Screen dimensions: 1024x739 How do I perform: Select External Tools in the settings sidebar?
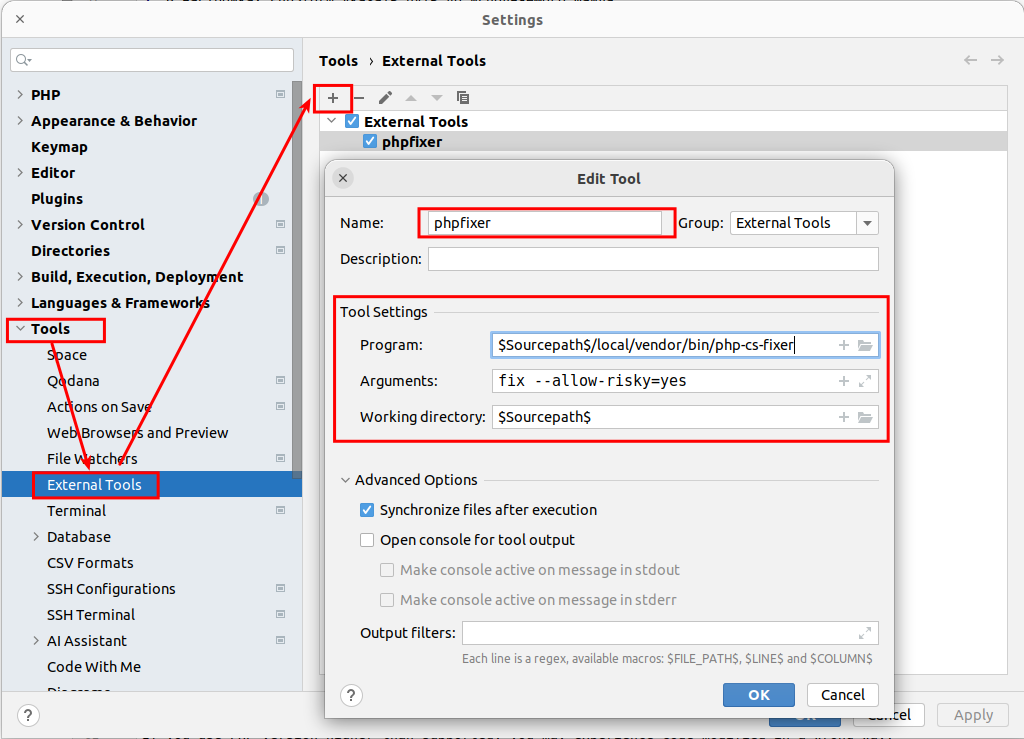pyautogui.click(x=96, y=485)
